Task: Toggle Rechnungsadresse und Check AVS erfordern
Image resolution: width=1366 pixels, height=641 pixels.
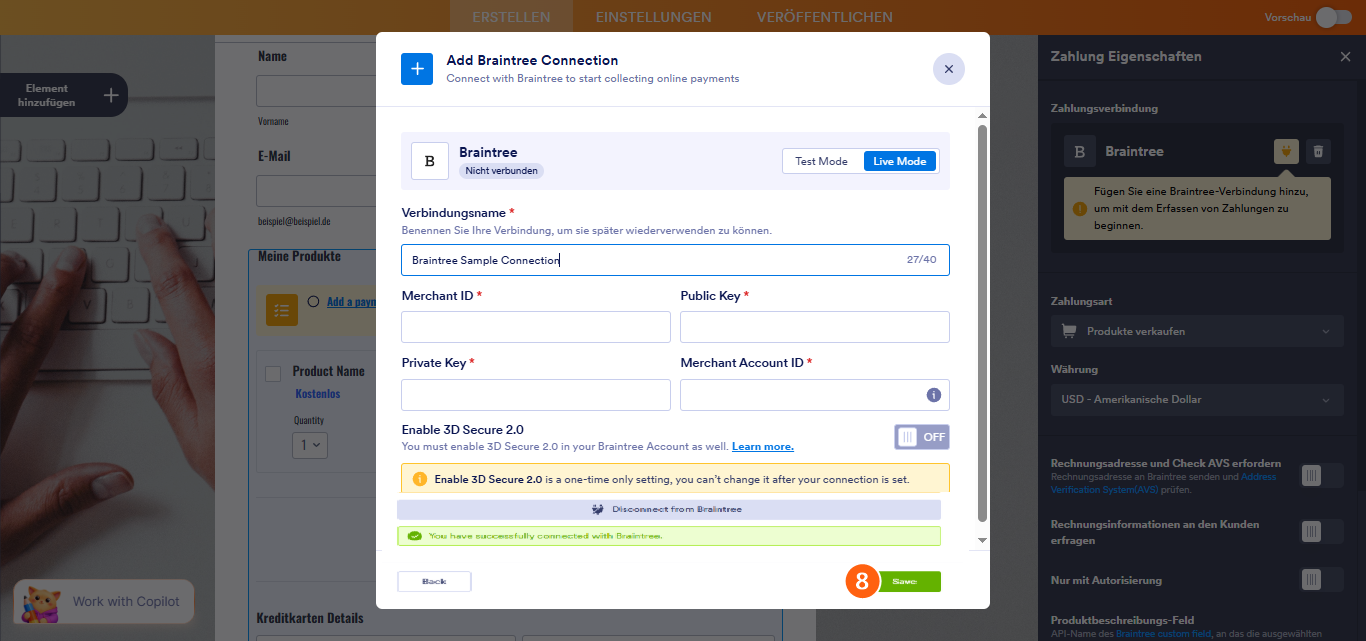Action: coord(1322,476)
